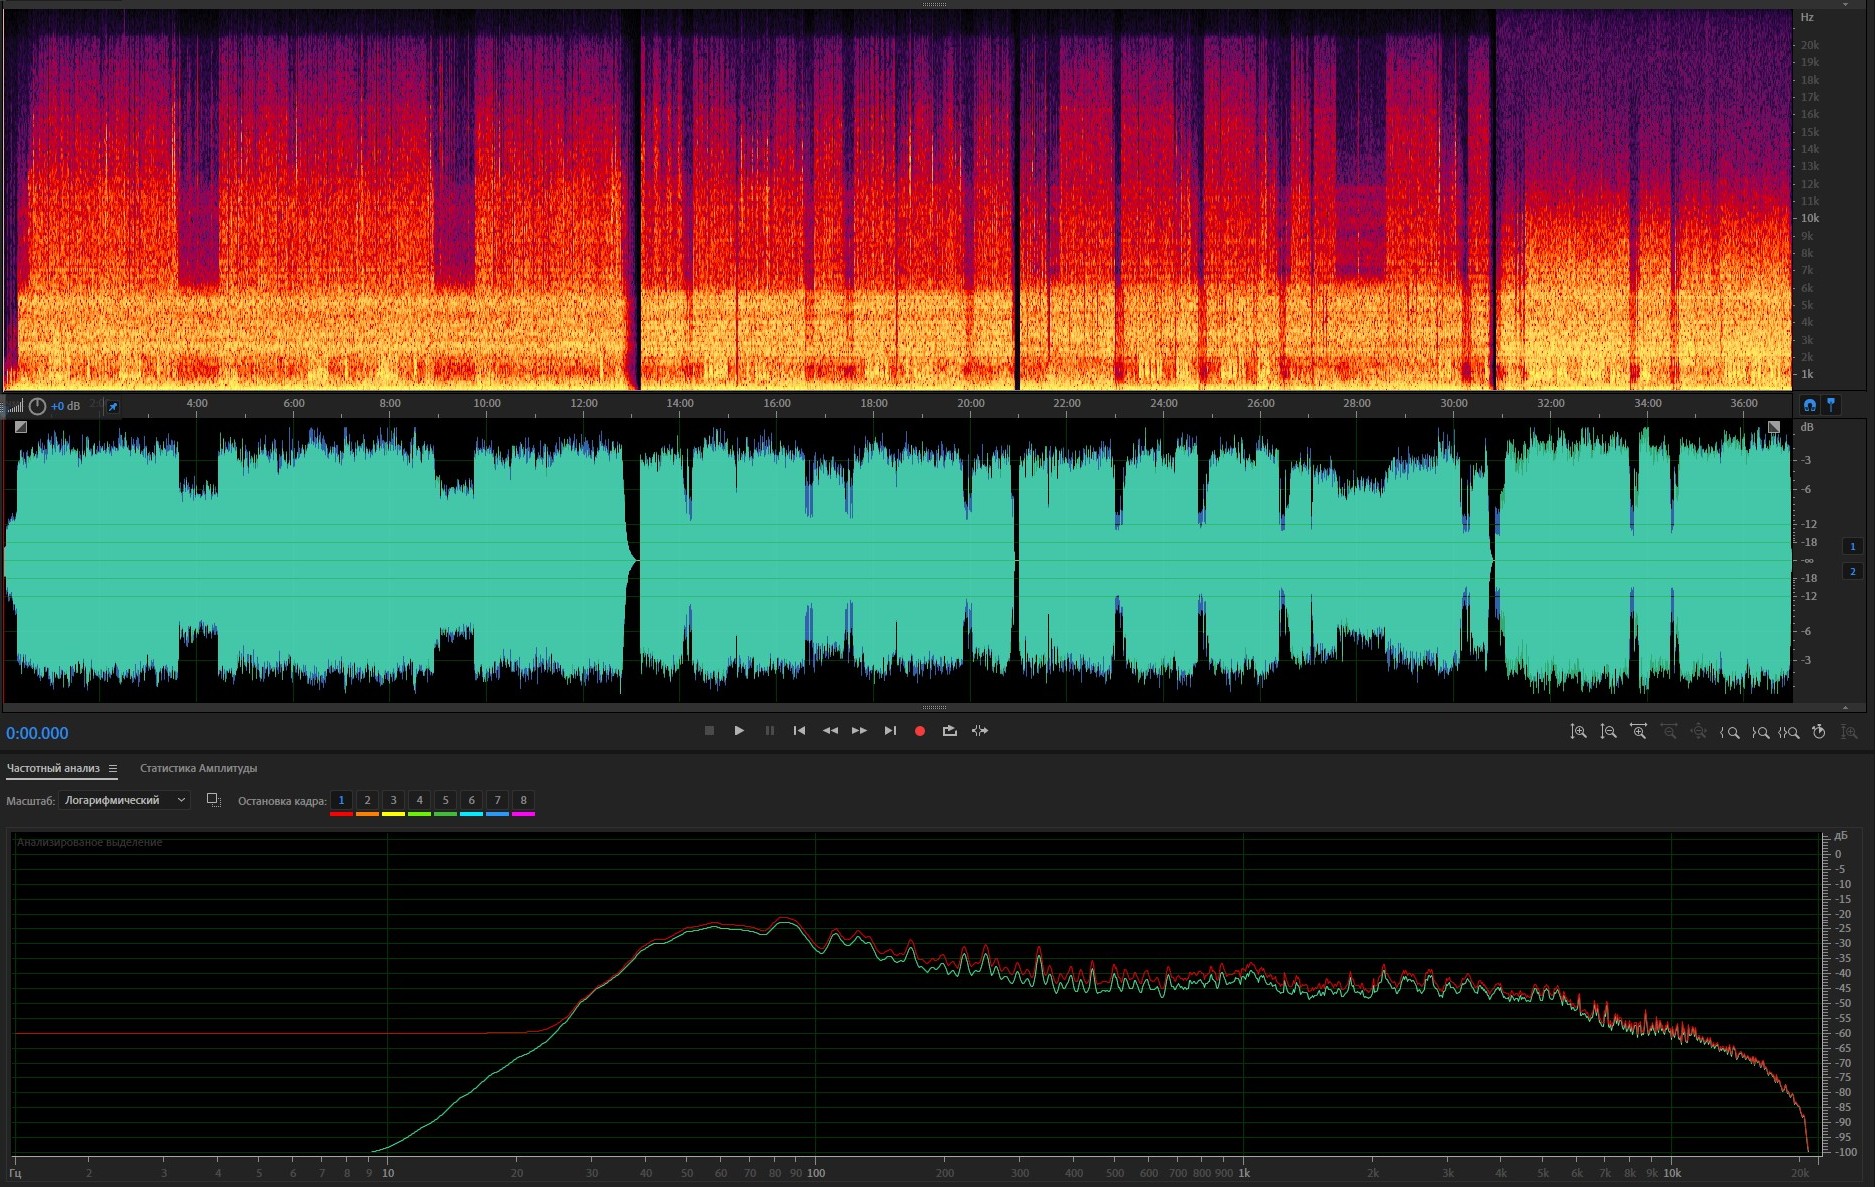Click the Hz label above spectral scale

coord(1807,17)
